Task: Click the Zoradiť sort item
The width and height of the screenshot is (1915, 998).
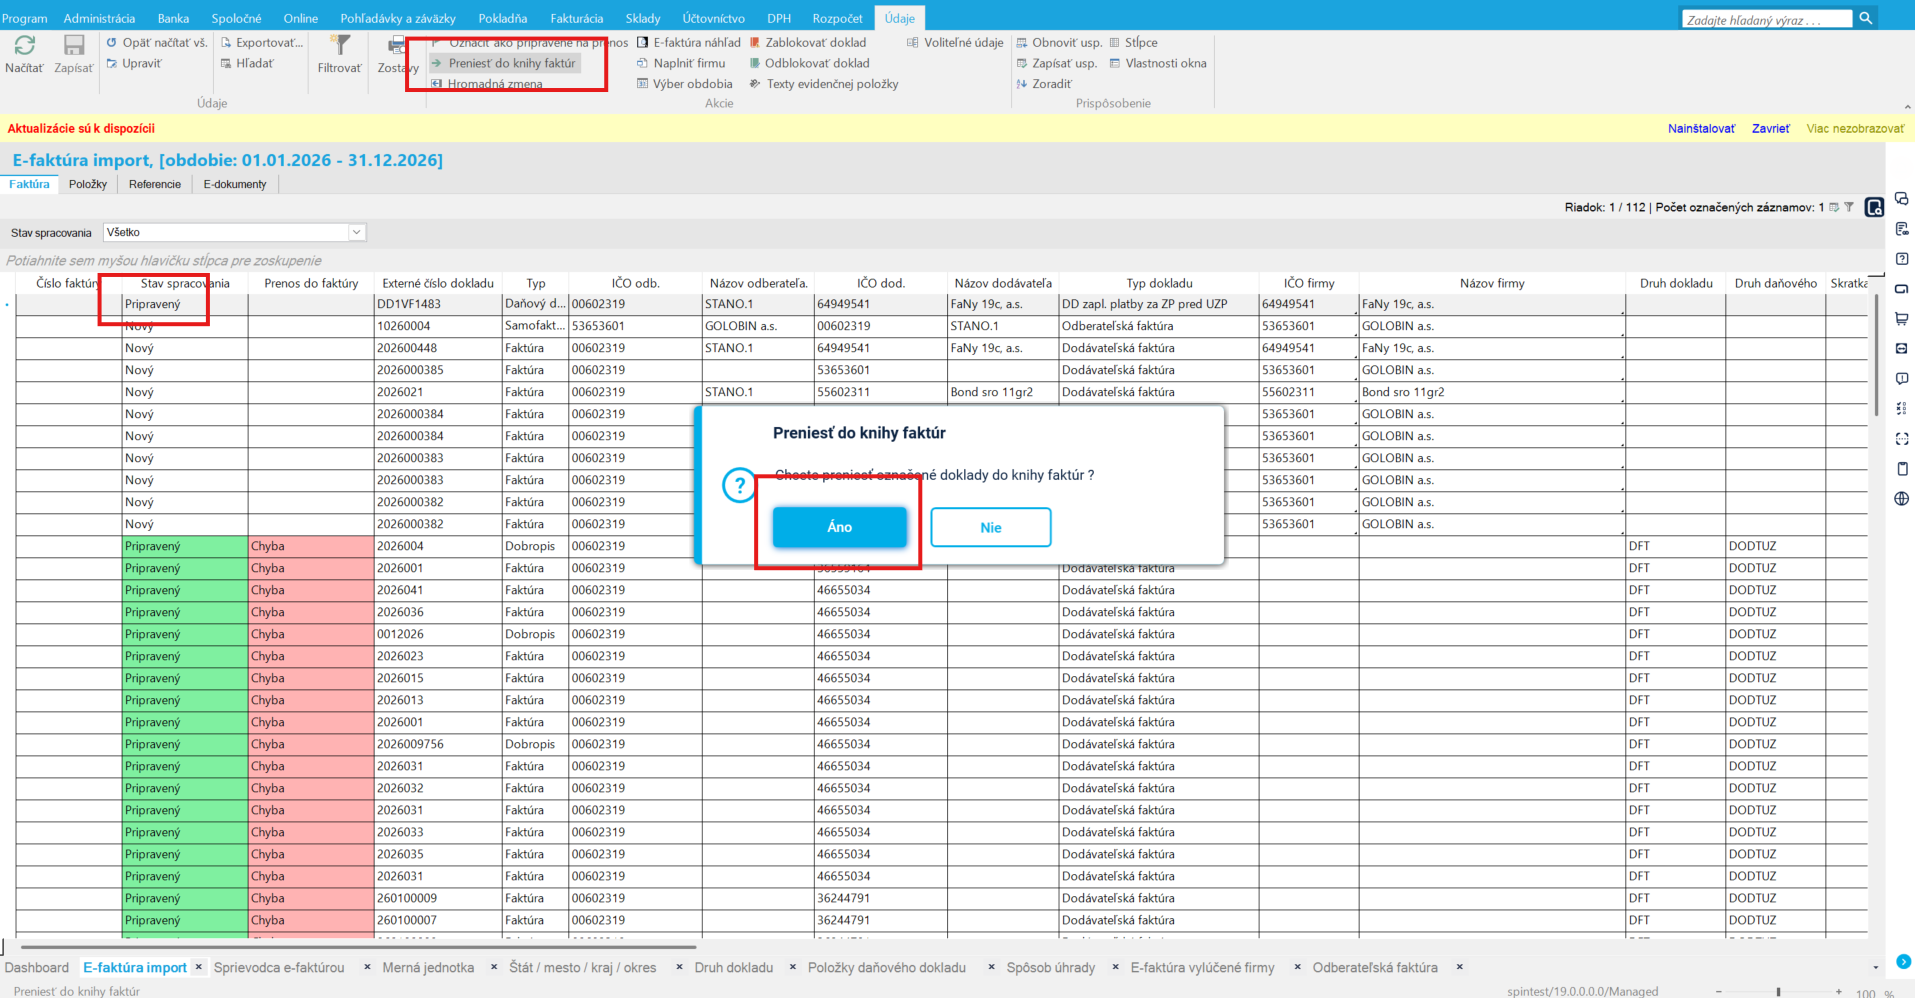Action: (x=1044, y=84)
